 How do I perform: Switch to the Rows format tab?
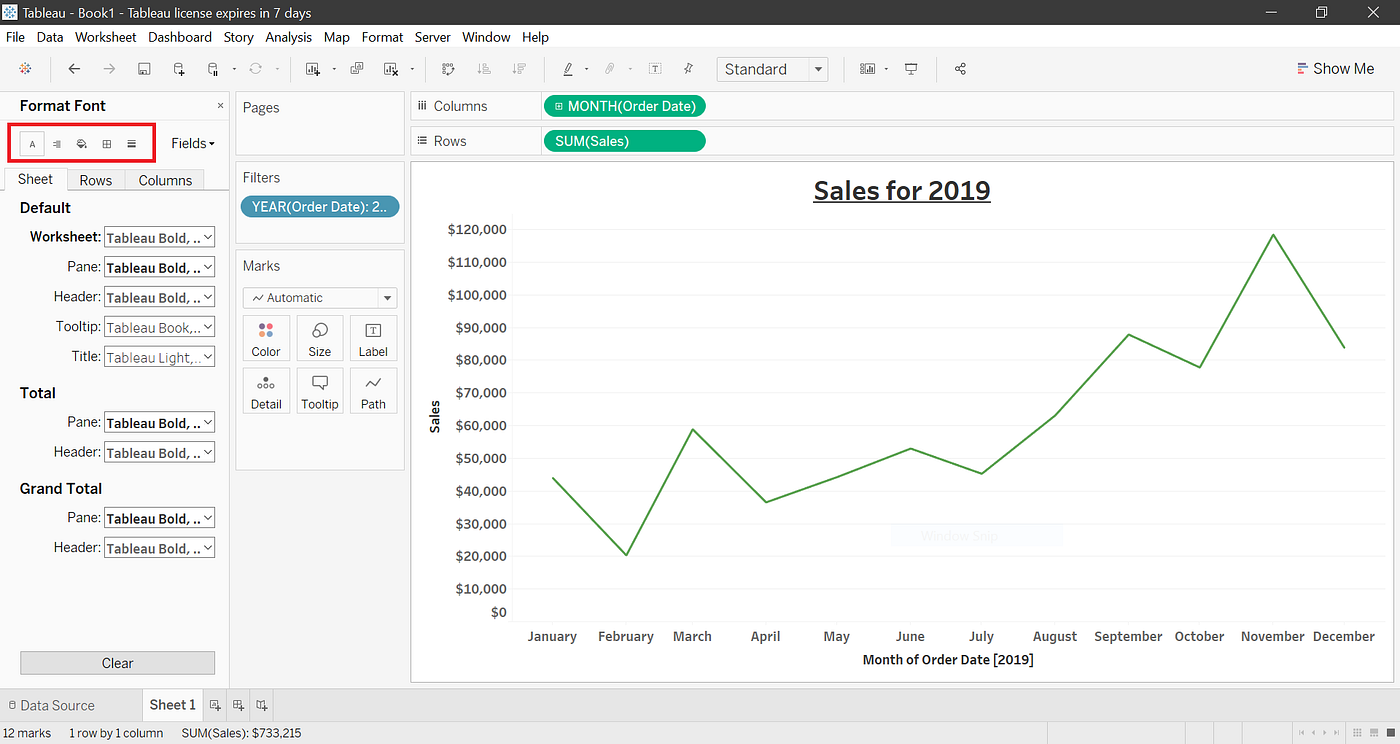(96, 180)
